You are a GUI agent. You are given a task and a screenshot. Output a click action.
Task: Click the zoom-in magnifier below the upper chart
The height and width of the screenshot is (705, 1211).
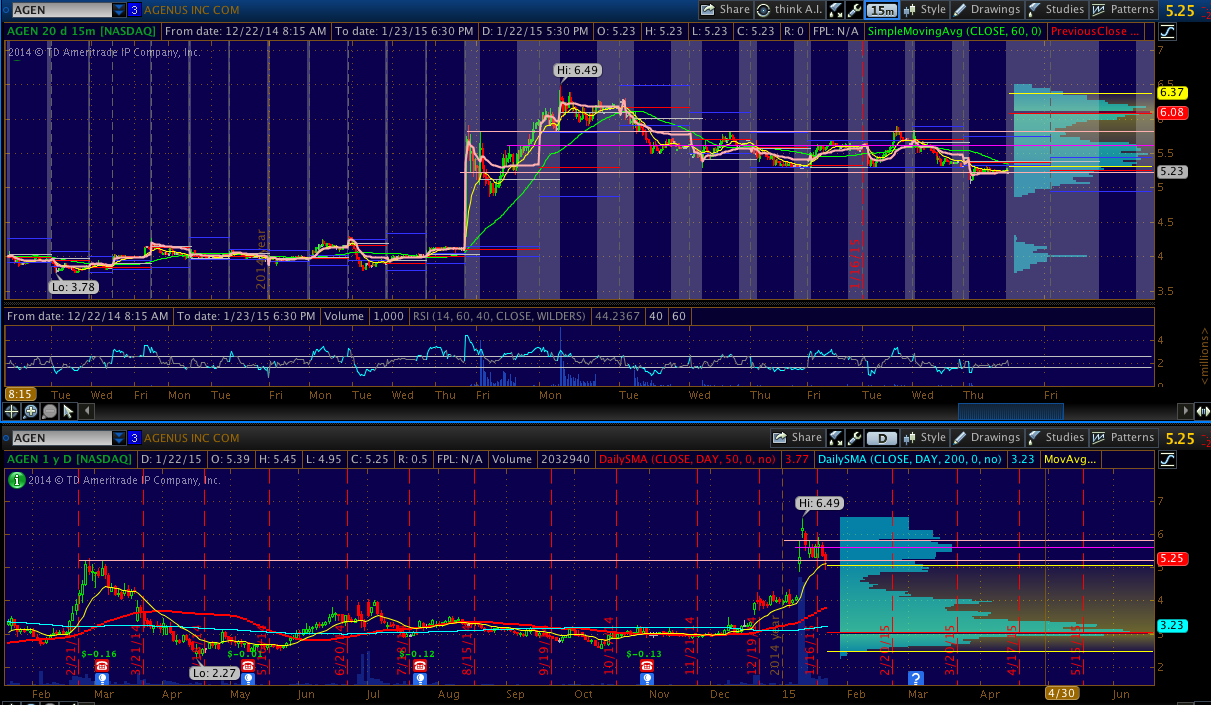pyautogui.click(x=31, y=411)
